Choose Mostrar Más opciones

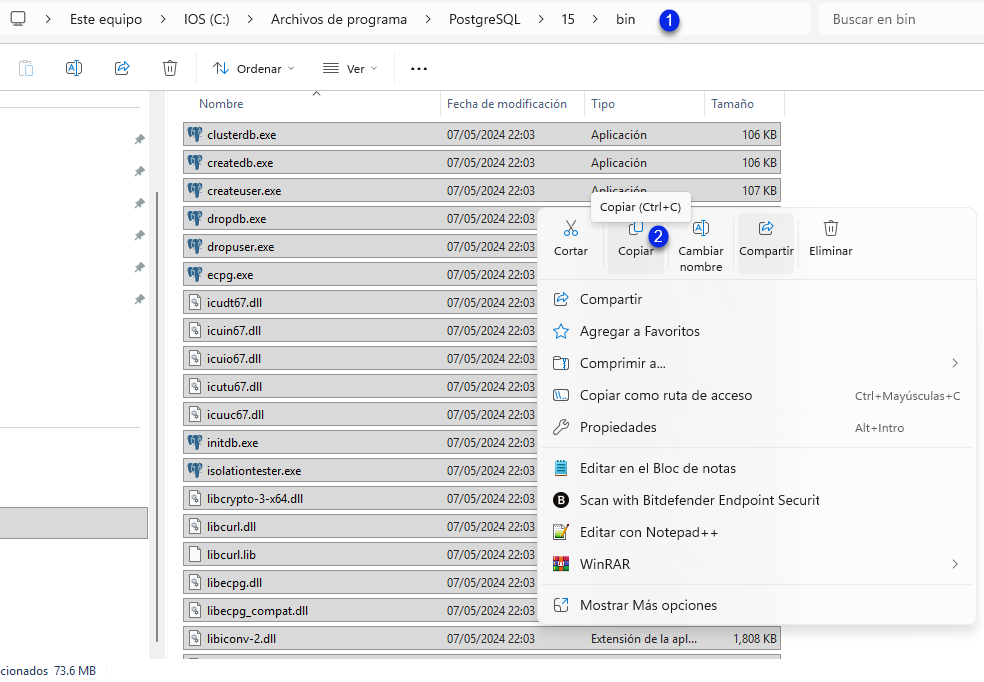[756, 605]
